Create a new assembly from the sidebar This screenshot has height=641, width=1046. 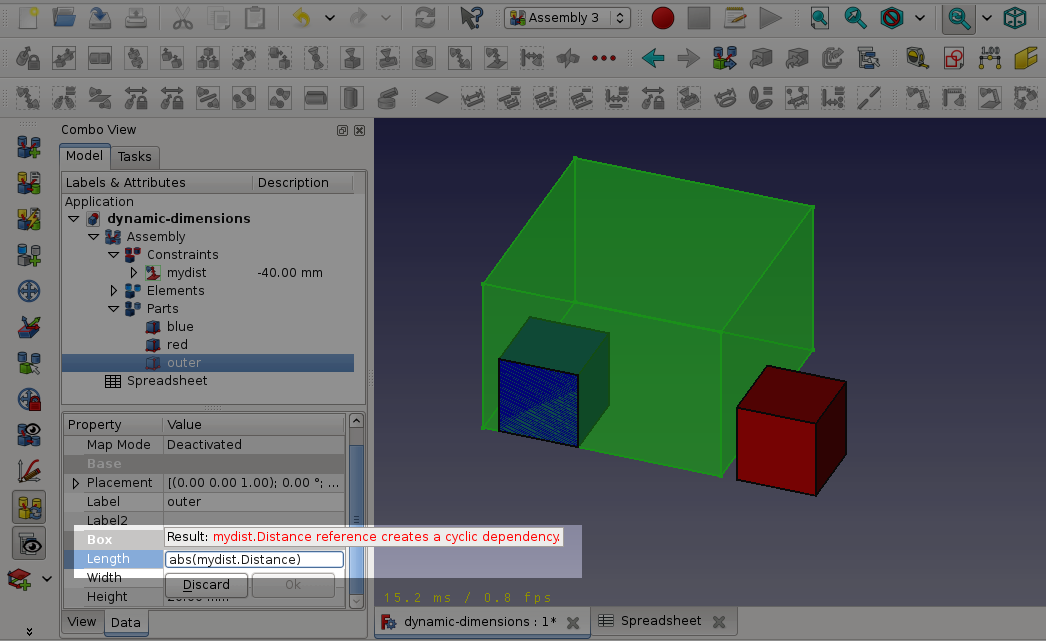tap(28, 146)
